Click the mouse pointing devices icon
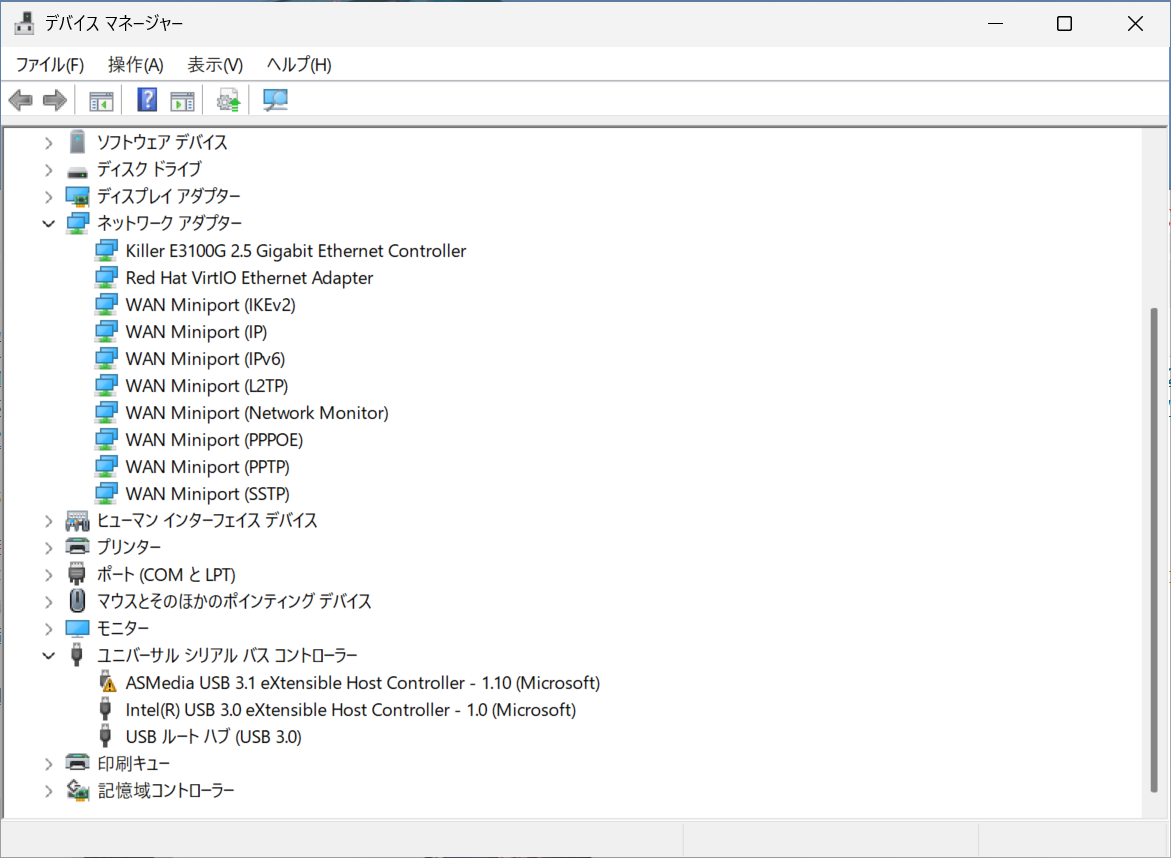 tap(77, 600)
